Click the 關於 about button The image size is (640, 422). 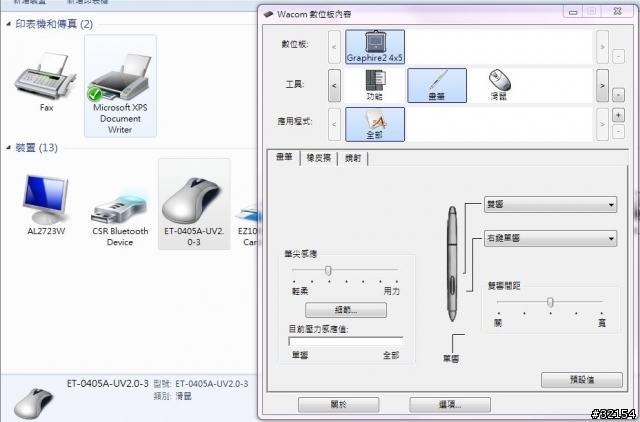pyautogui.click(x=338, y=405)
